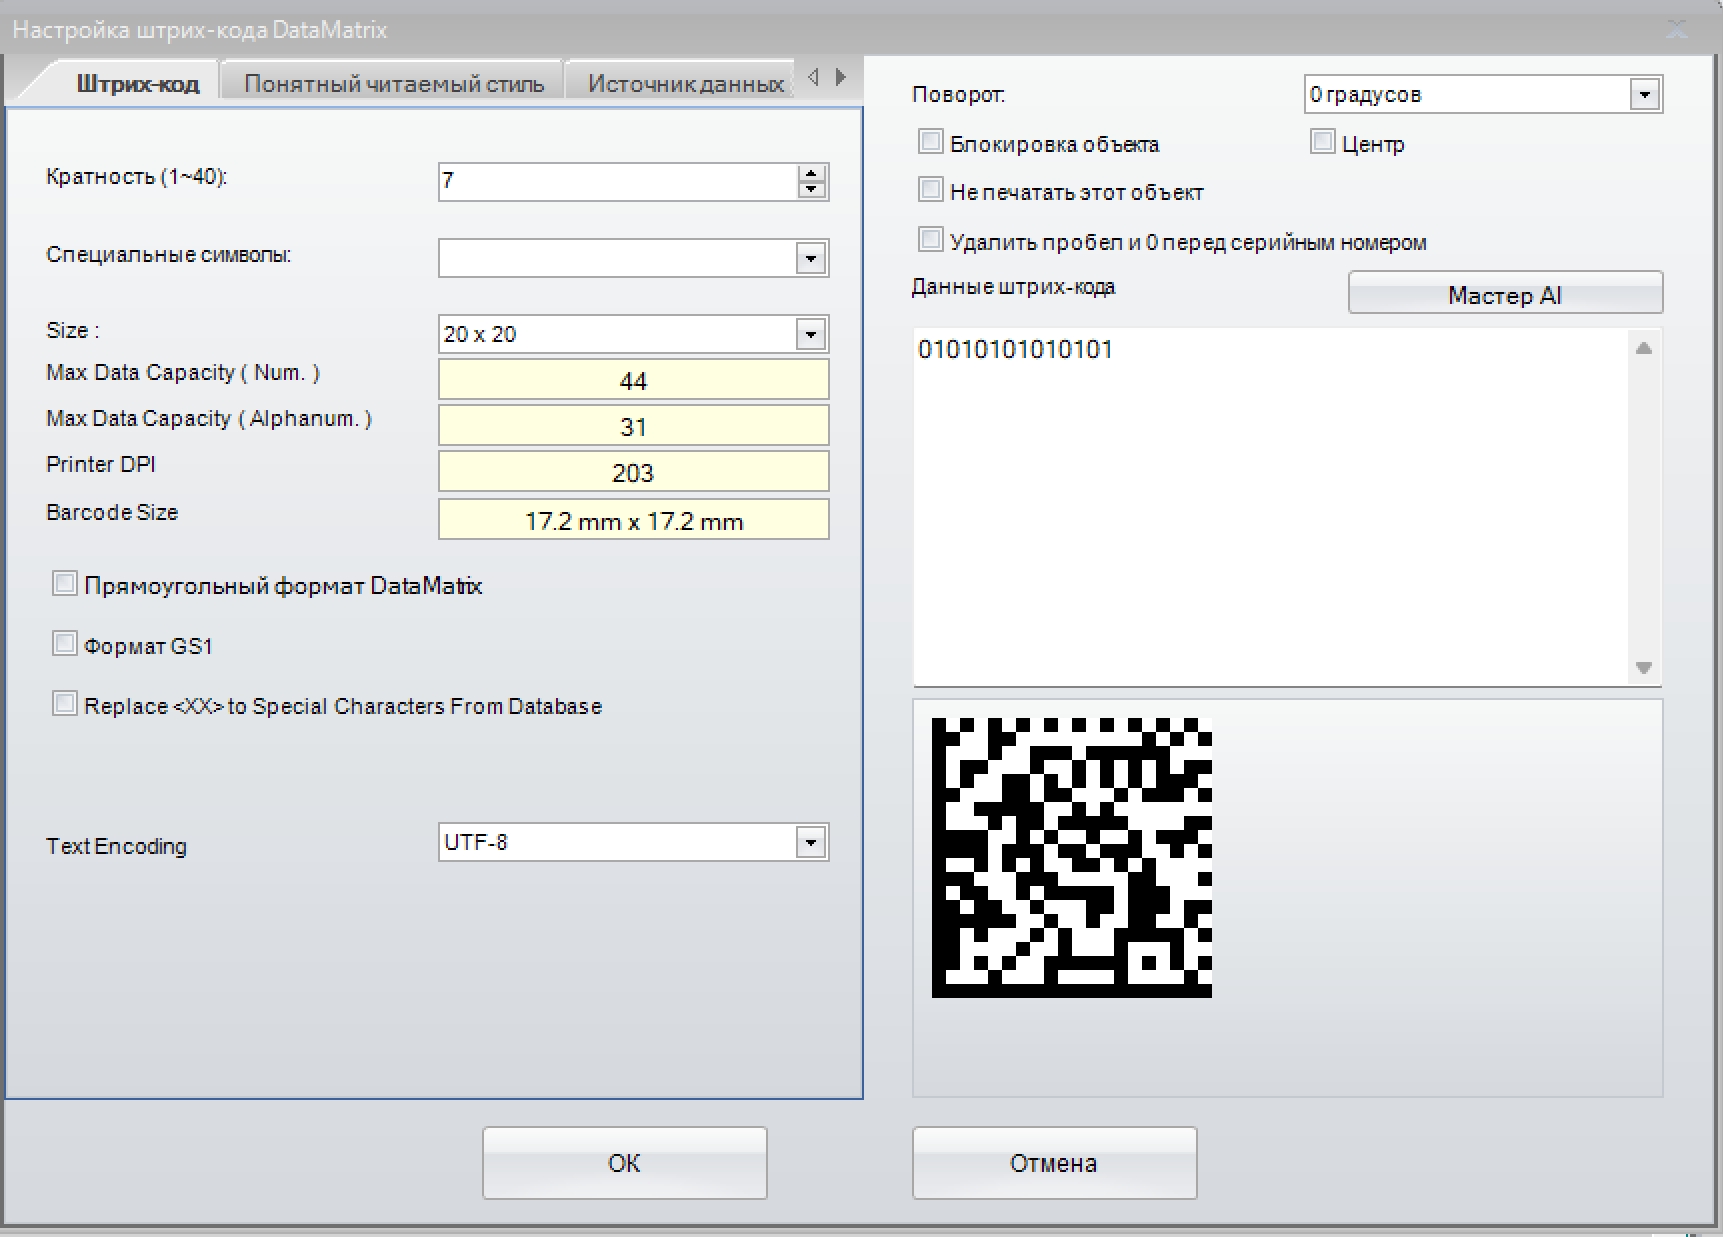Open the Специальные символы dropdown
This screenshot has width=1723, height=1237.
click(x=811, y=258)
